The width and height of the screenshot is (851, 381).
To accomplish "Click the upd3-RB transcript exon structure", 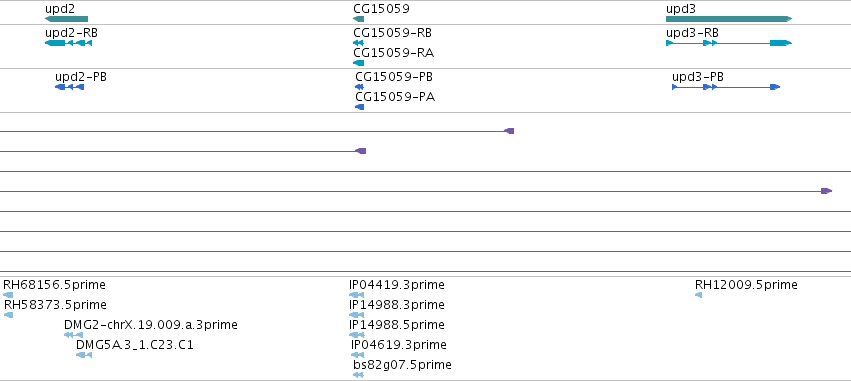I will pyautogui.click(x=729, y=43).
